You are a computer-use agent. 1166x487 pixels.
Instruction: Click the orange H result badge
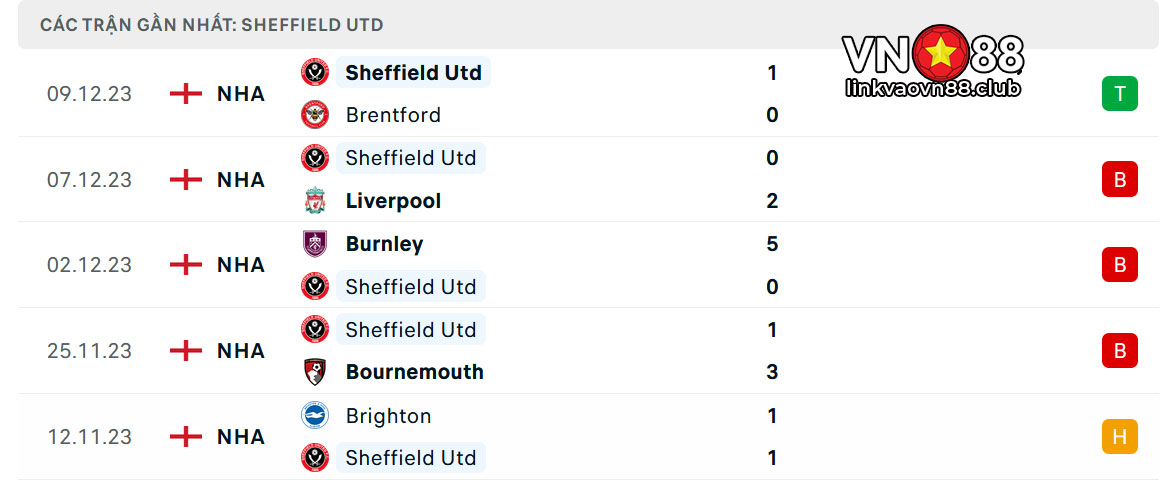(x=1119, y=436)
